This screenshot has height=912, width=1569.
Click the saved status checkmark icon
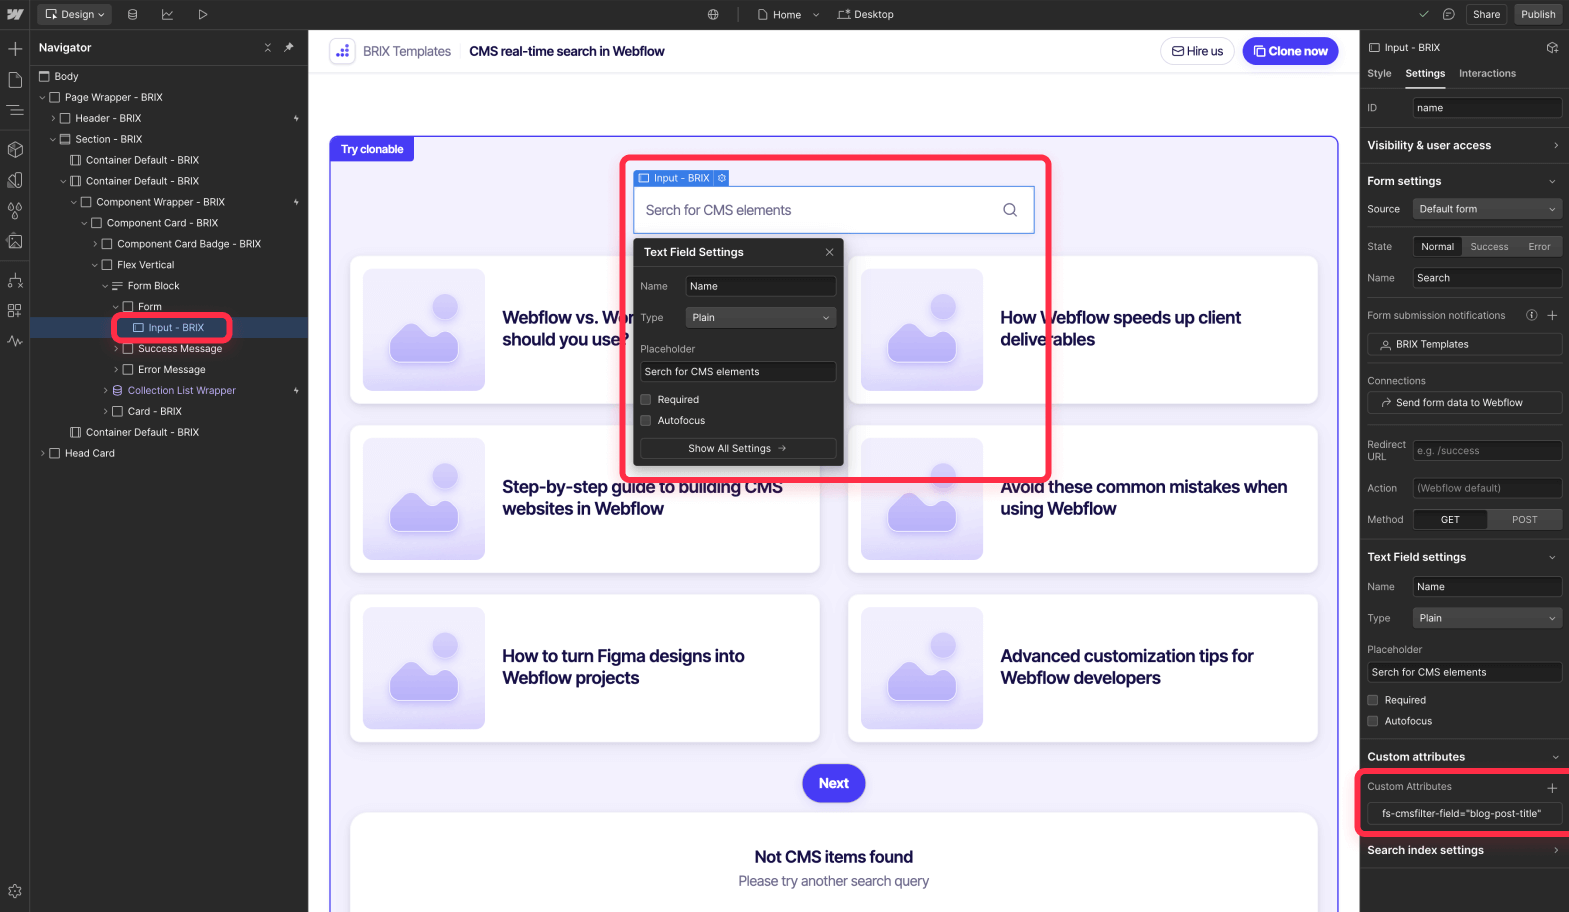click(x=1424, y=14)
